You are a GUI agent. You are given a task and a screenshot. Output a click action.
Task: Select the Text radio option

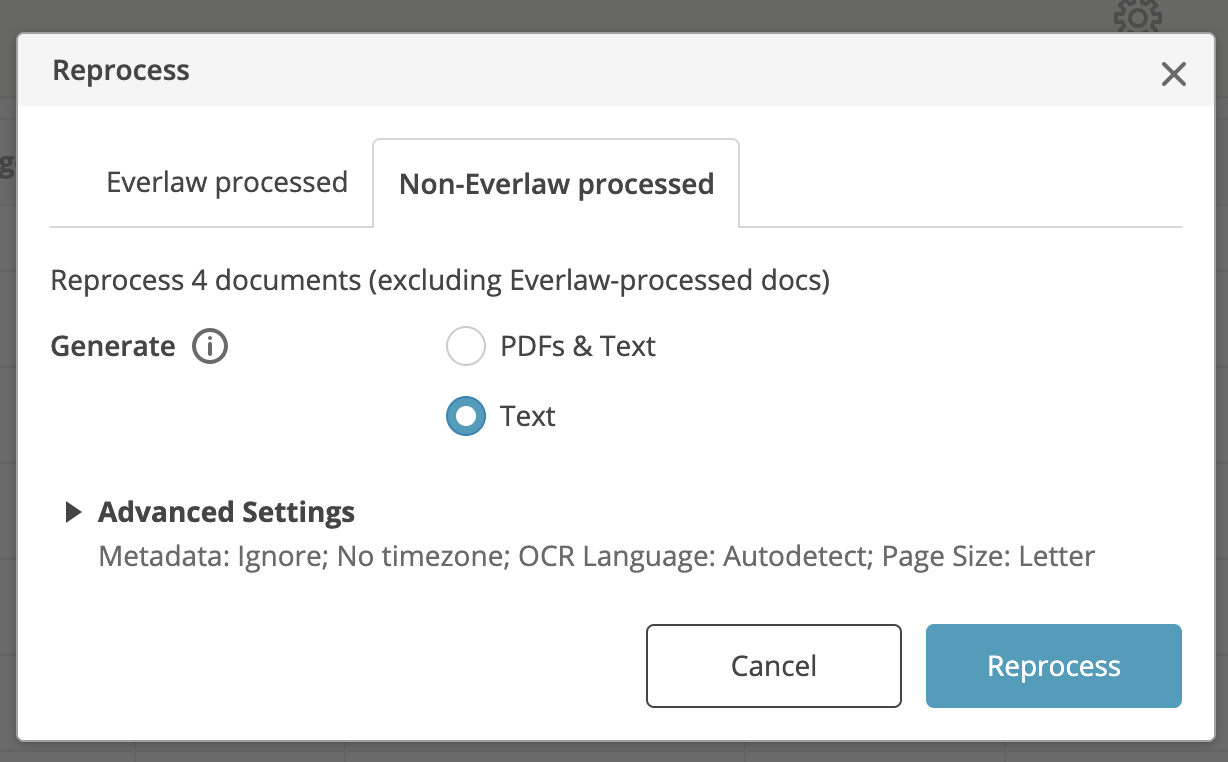(x=465, y=416)
